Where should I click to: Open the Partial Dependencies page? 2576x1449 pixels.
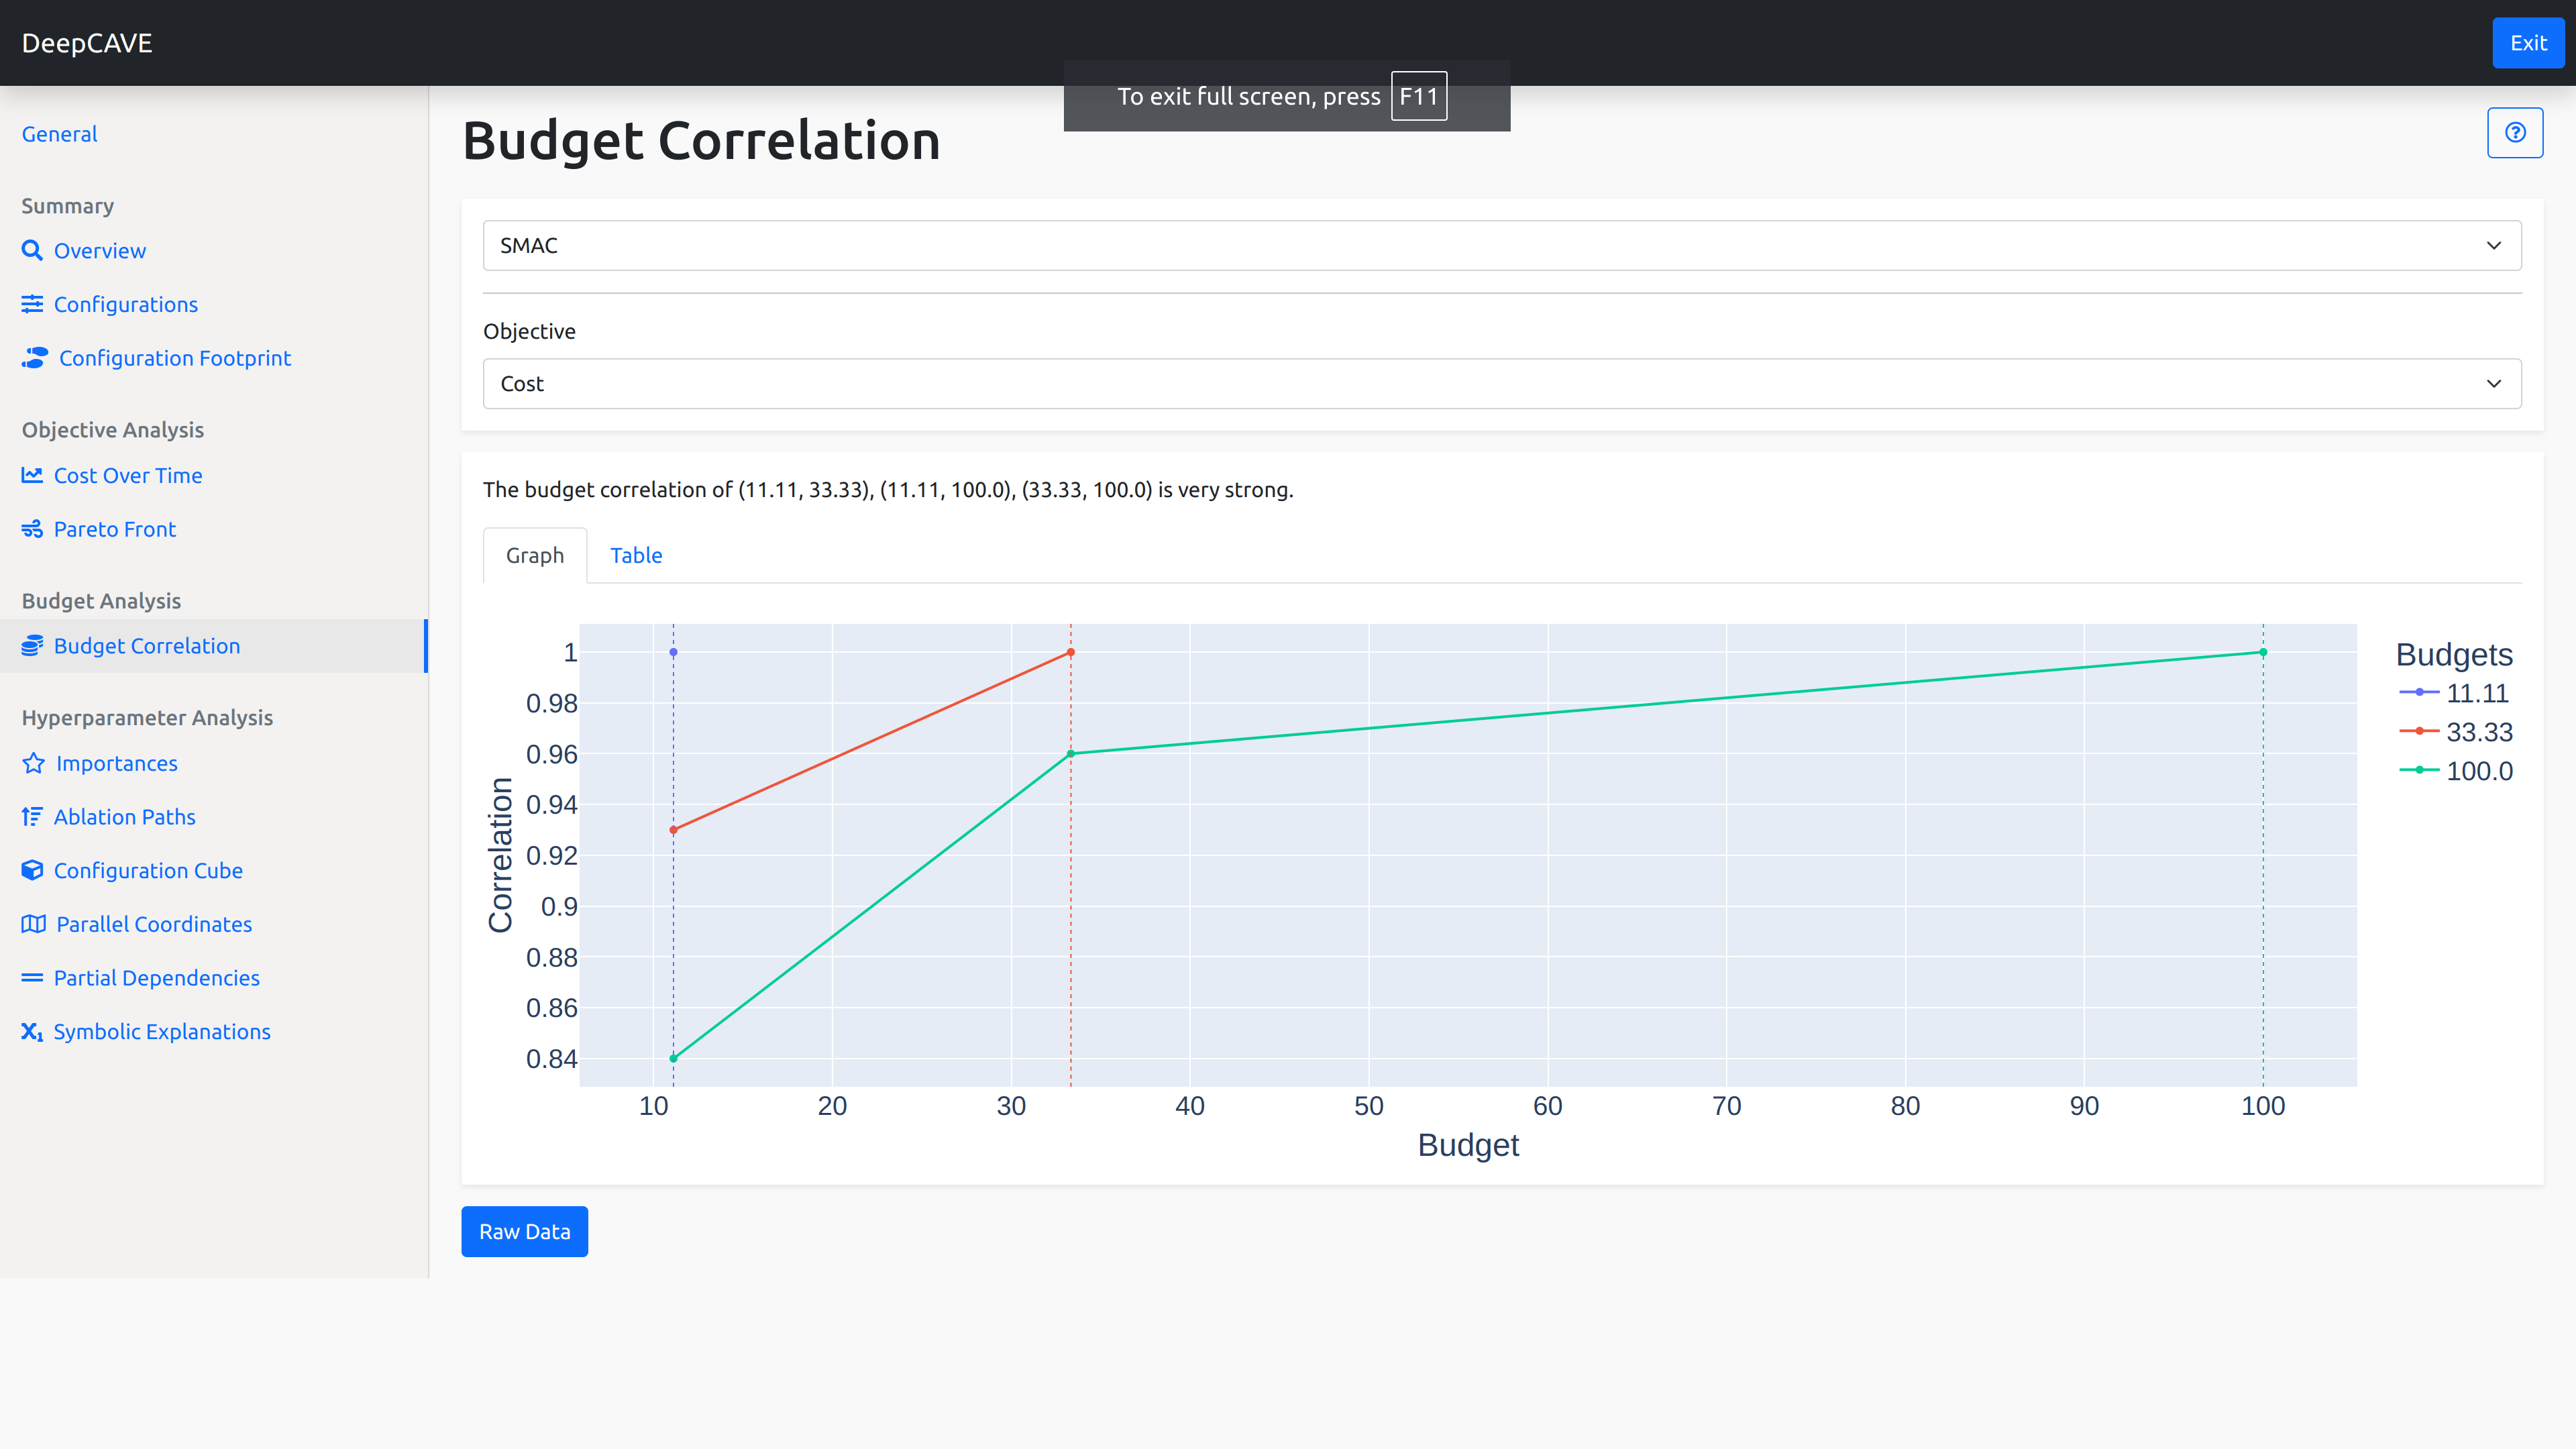pyautogui.click(x=157, y=978)
